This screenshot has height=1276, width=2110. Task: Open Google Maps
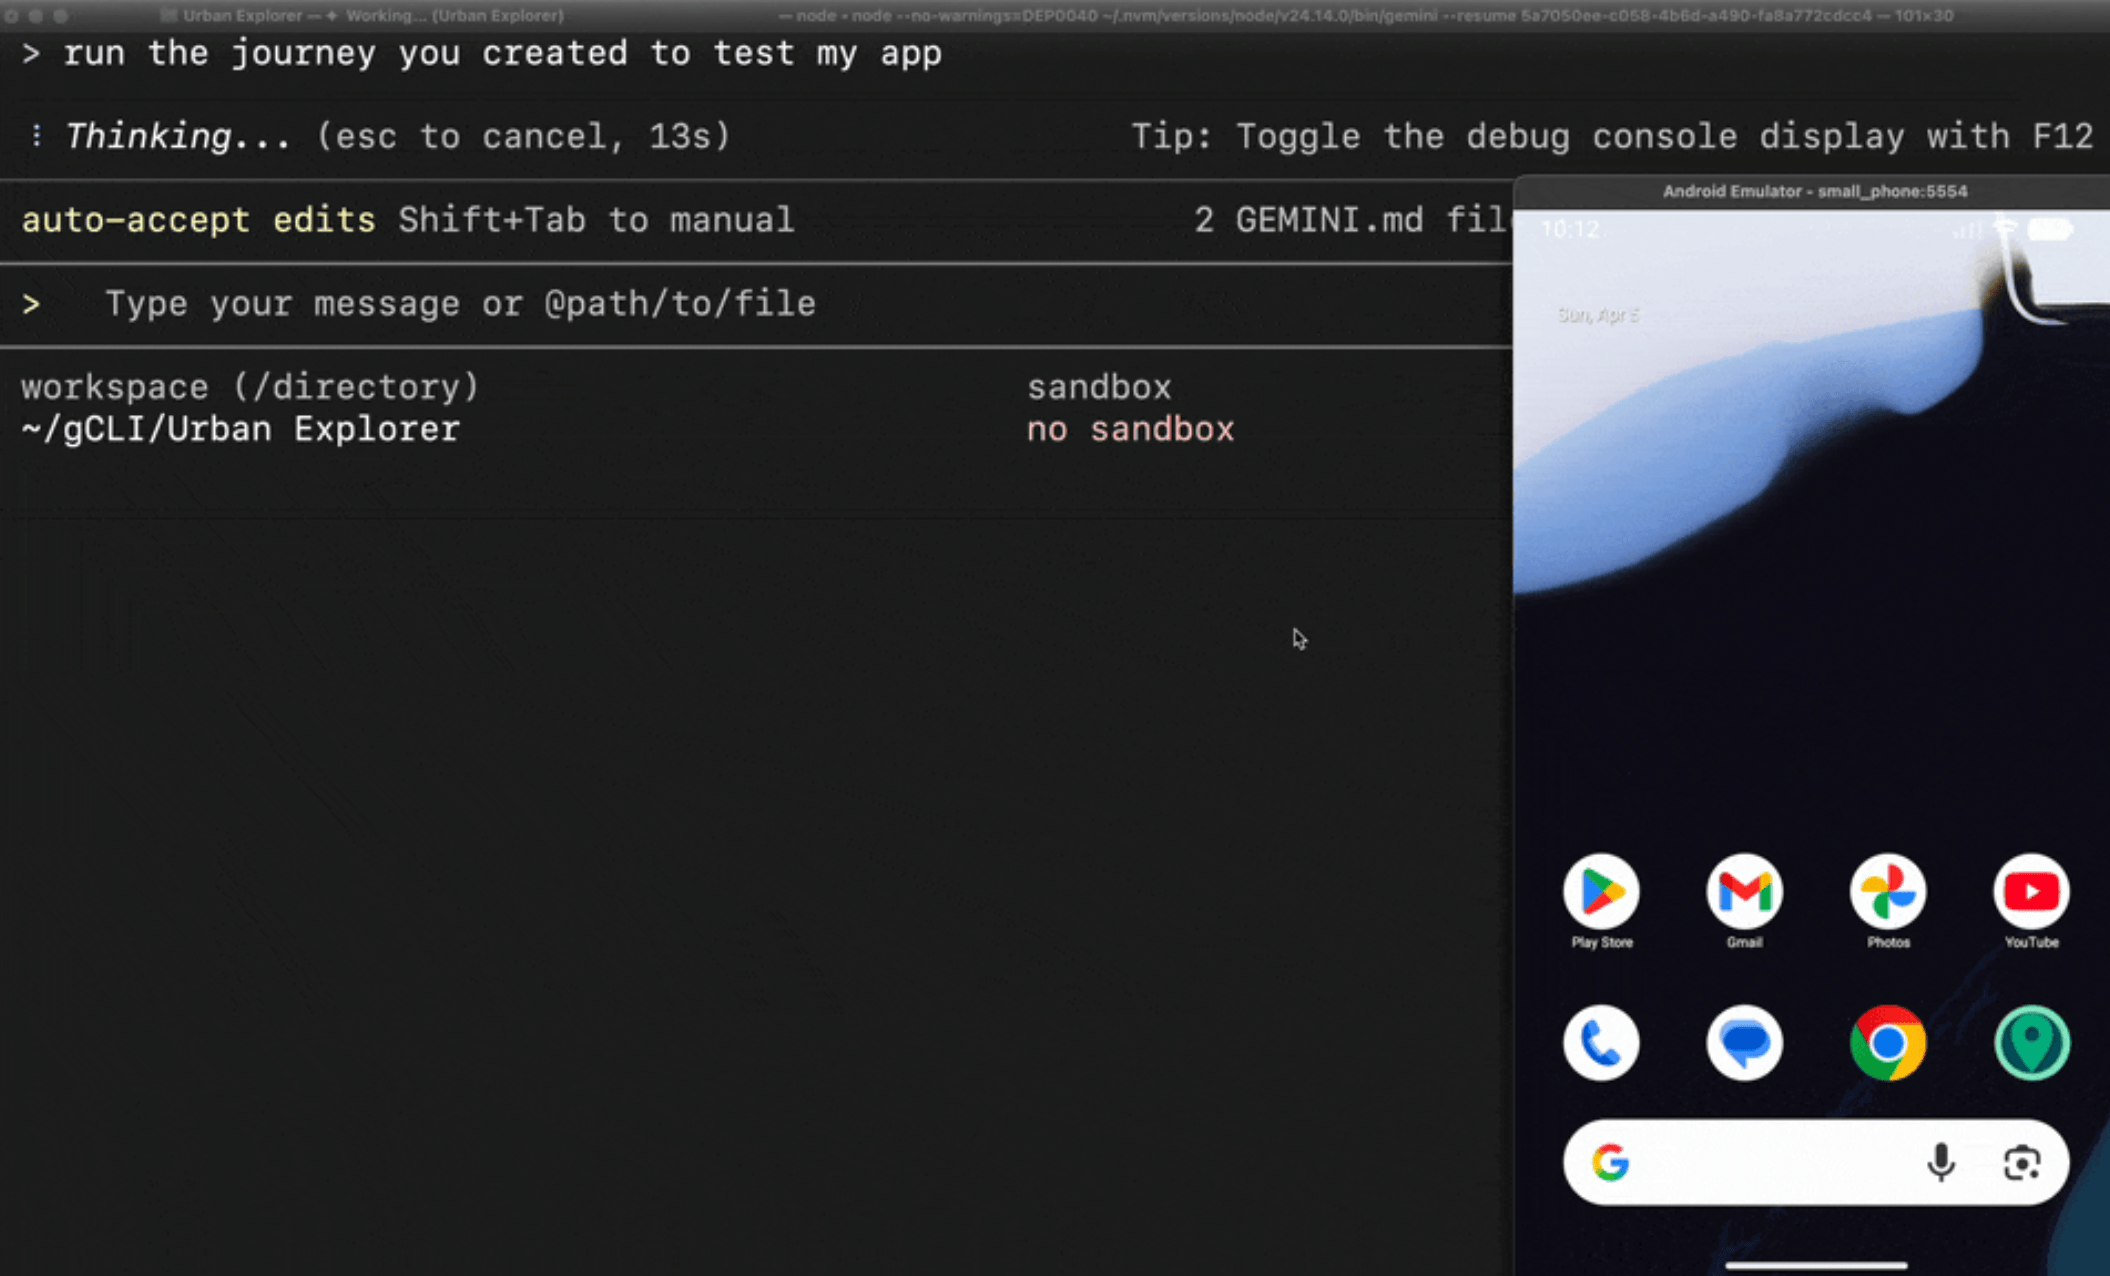pos(2031,1042)
